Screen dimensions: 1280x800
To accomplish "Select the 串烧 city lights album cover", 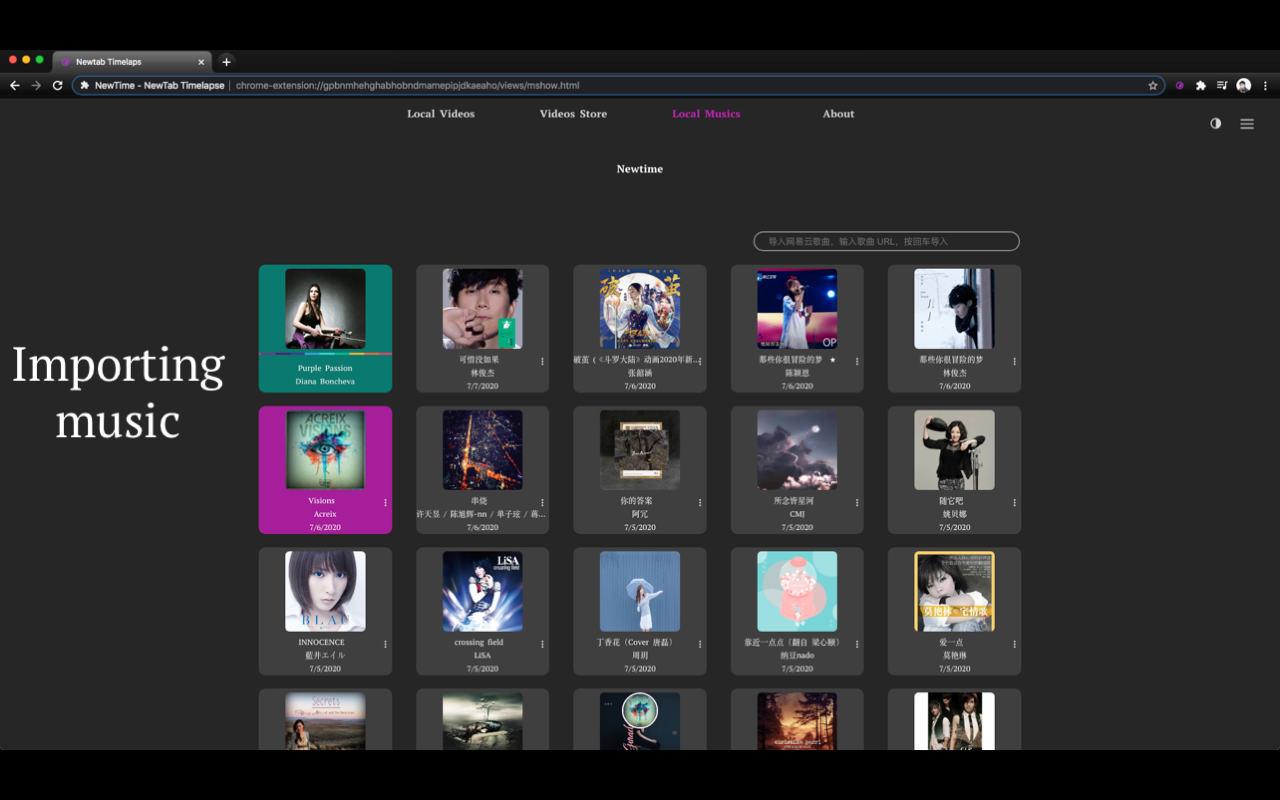I will 483,450.
